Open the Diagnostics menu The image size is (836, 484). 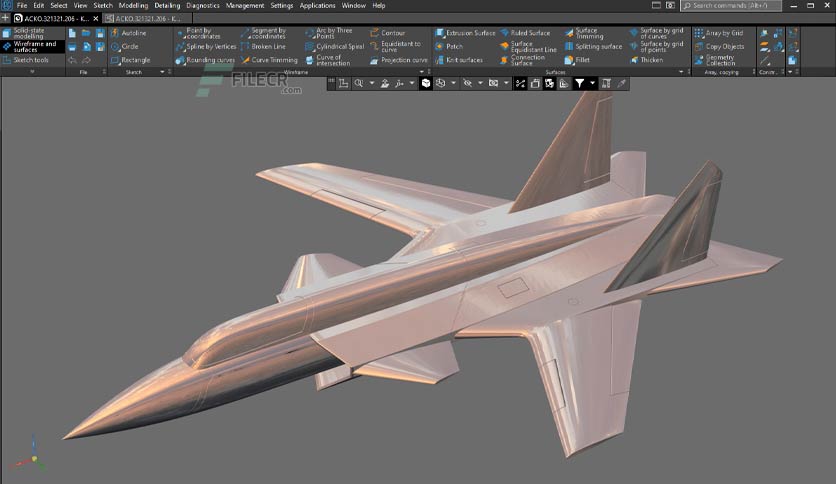pos(203,5)
